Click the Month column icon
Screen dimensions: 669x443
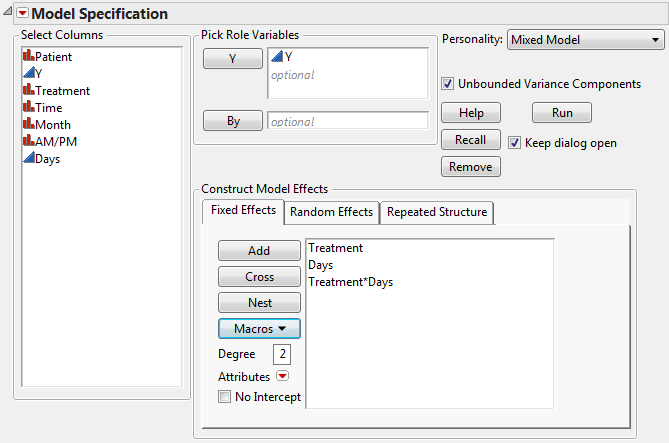[28, 125]
